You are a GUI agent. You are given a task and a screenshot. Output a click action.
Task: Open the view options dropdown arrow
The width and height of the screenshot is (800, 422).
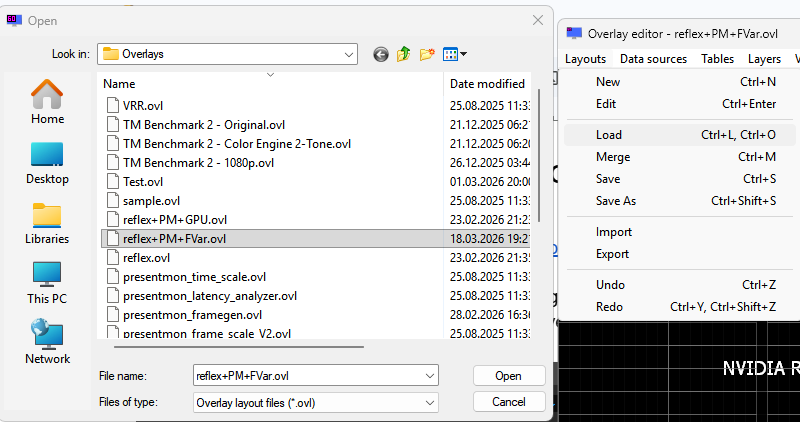point(463,54)
